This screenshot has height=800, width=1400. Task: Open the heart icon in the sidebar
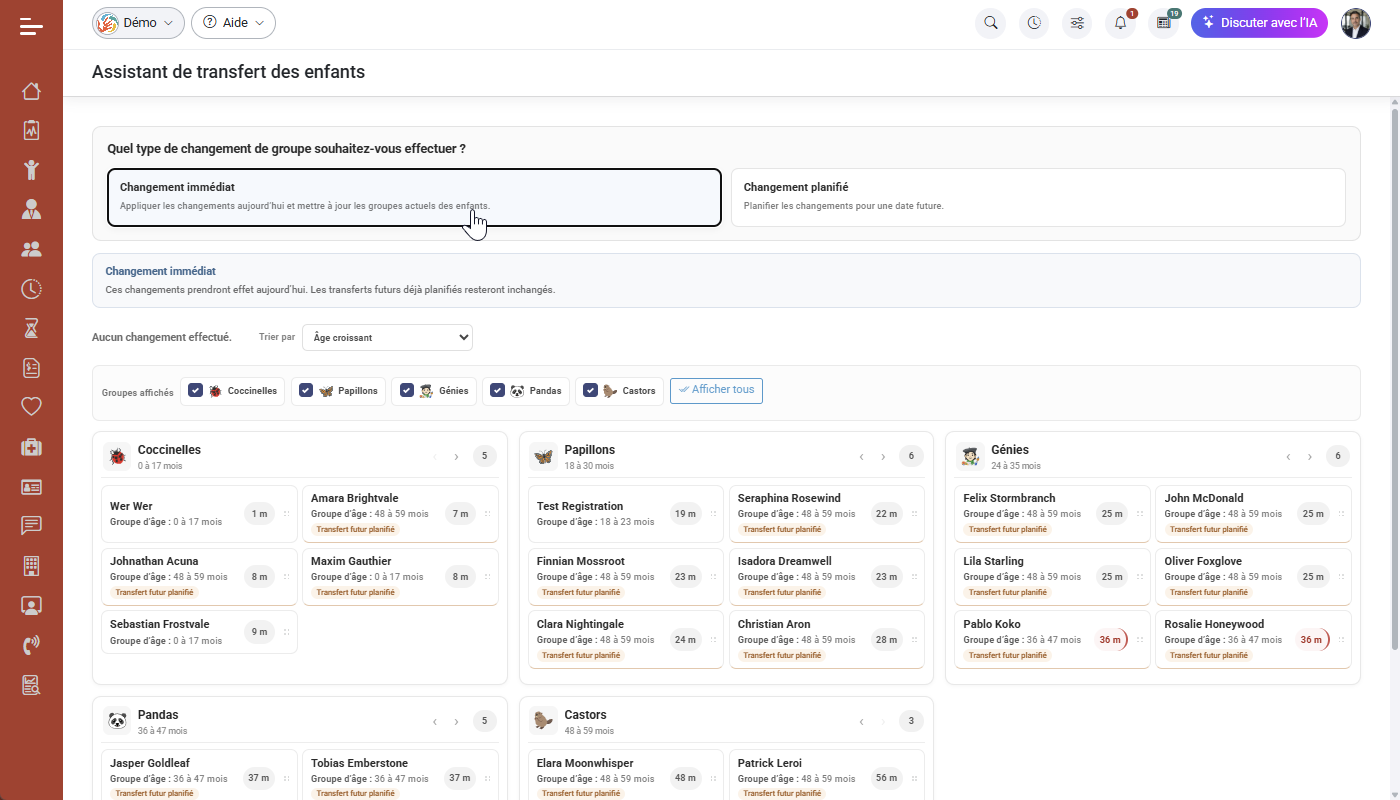(x=31, y=407)
